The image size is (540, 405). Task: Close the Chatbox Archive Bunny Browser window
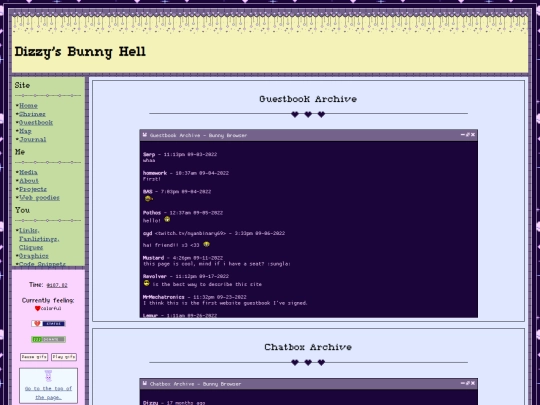[473, 383]
